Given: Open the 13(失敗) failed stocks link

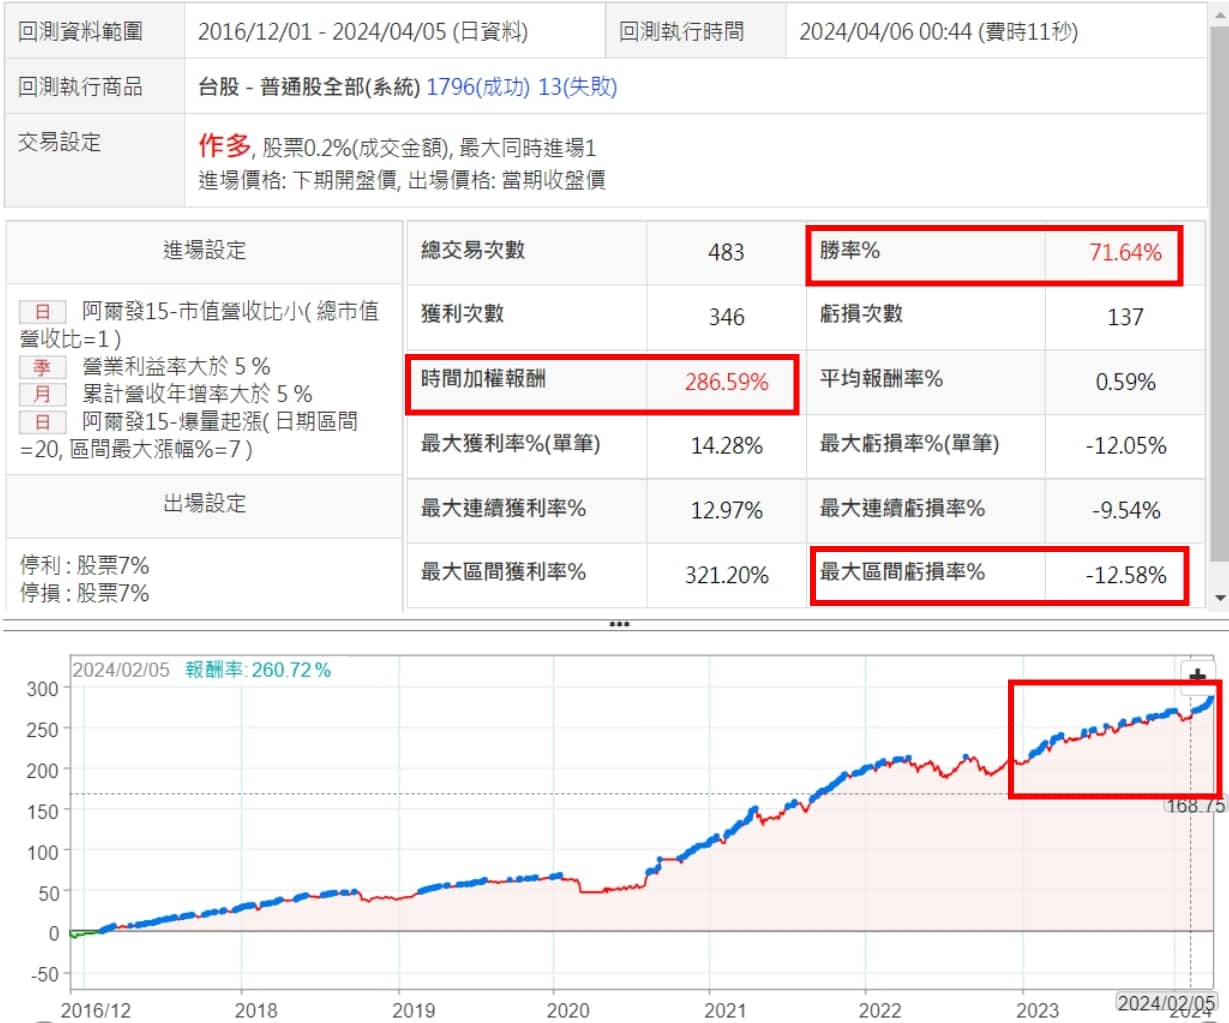Looking at the screenshot, I should click(577, 87).
